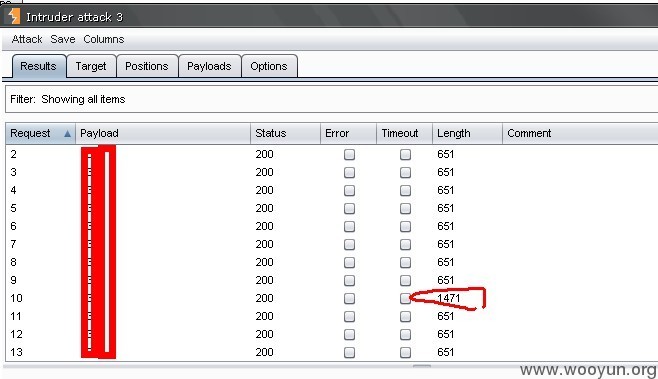Open the Attack menu

click(27, 39)
